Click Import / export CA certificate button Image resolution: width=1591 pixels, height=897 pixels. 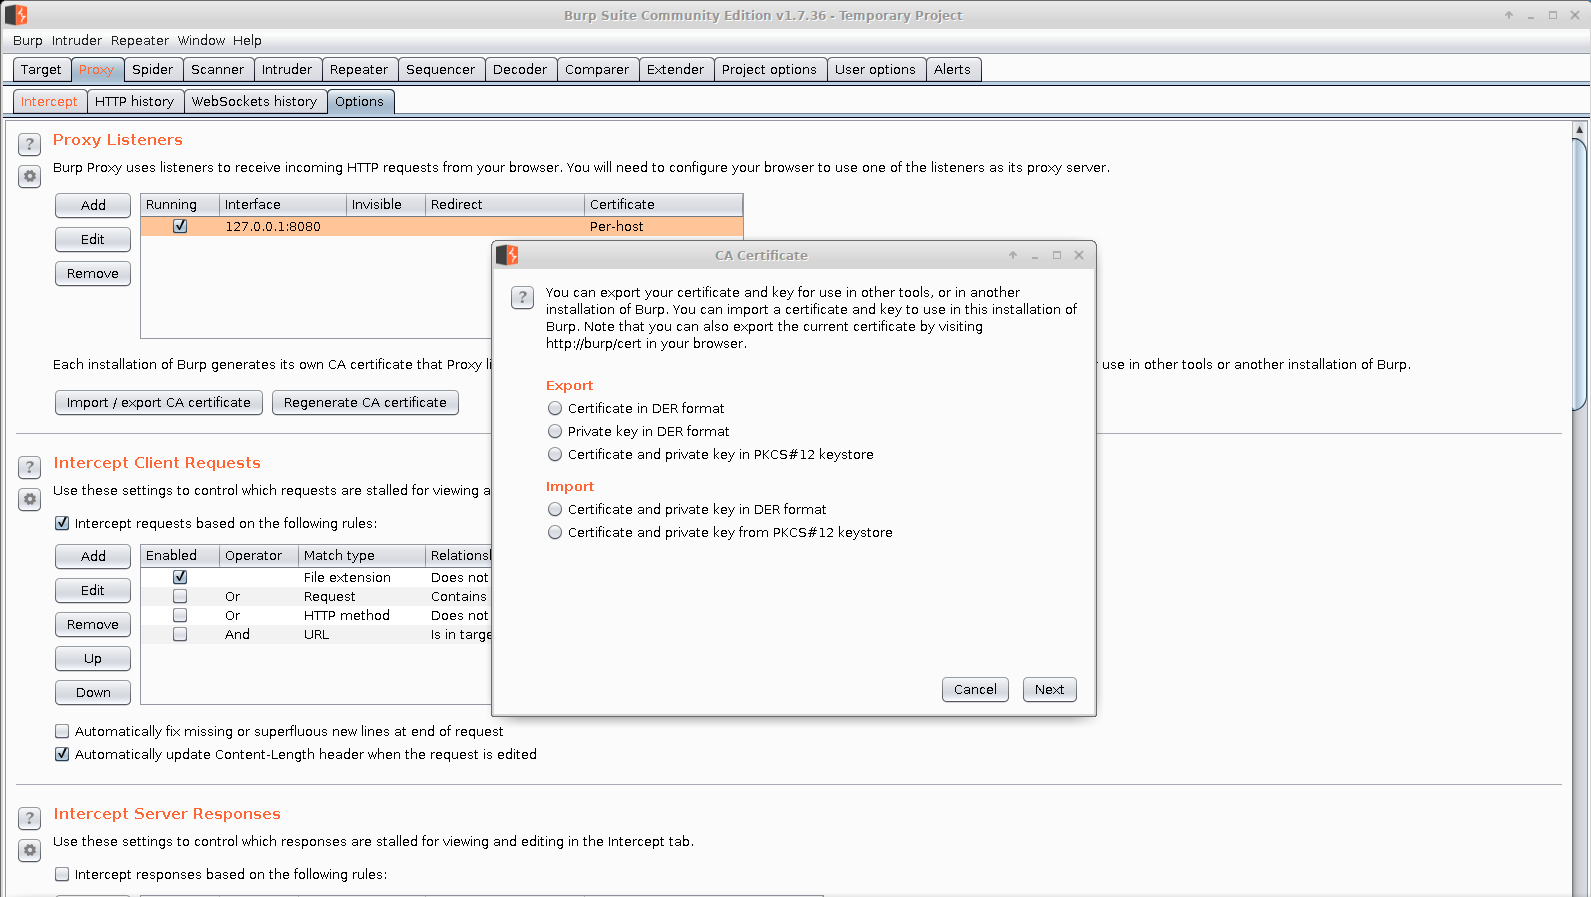point(159,402)
